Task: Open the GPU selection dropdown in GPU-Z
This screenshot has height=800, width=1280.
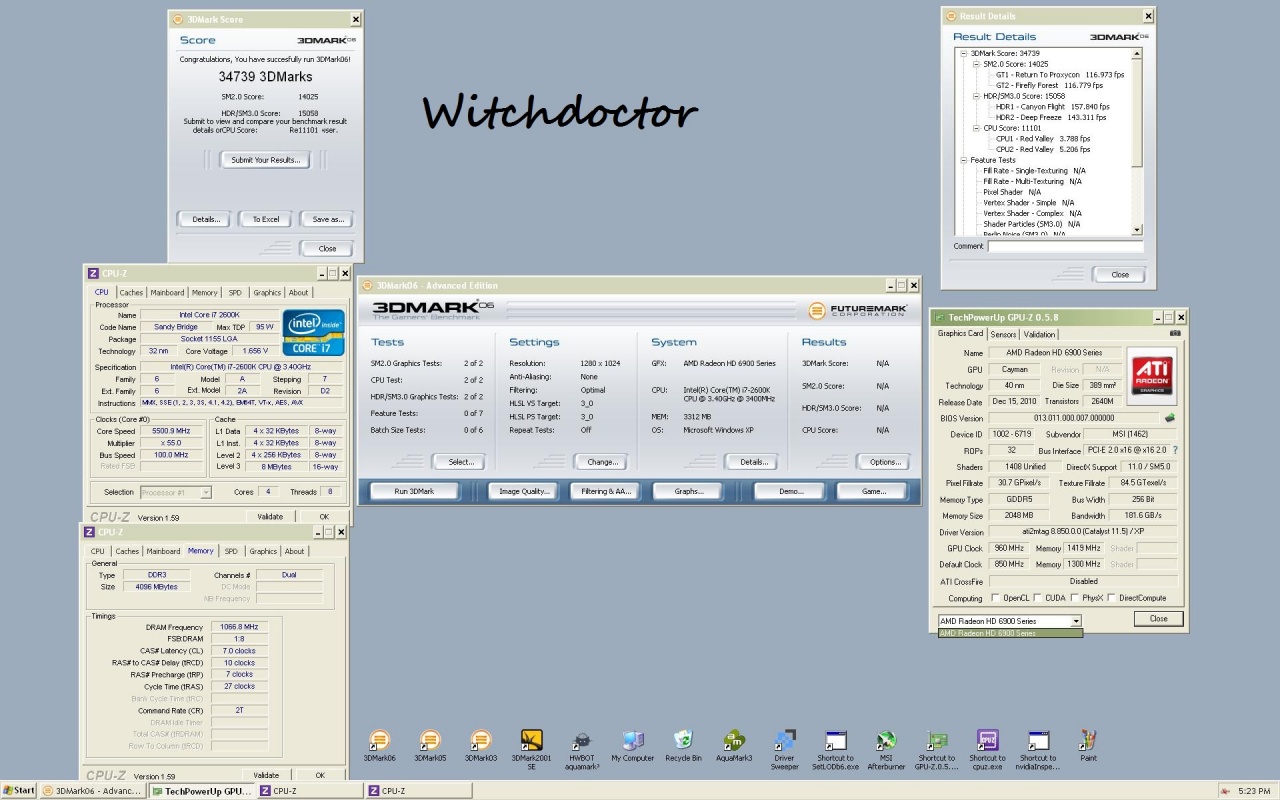Action: pyautogui.click(x=1076, y=621)
